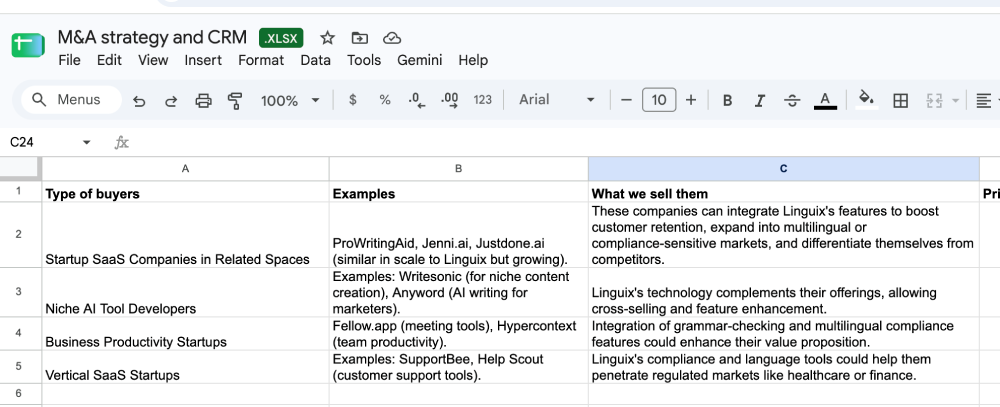Open more number formats 123

click(483, 100)
